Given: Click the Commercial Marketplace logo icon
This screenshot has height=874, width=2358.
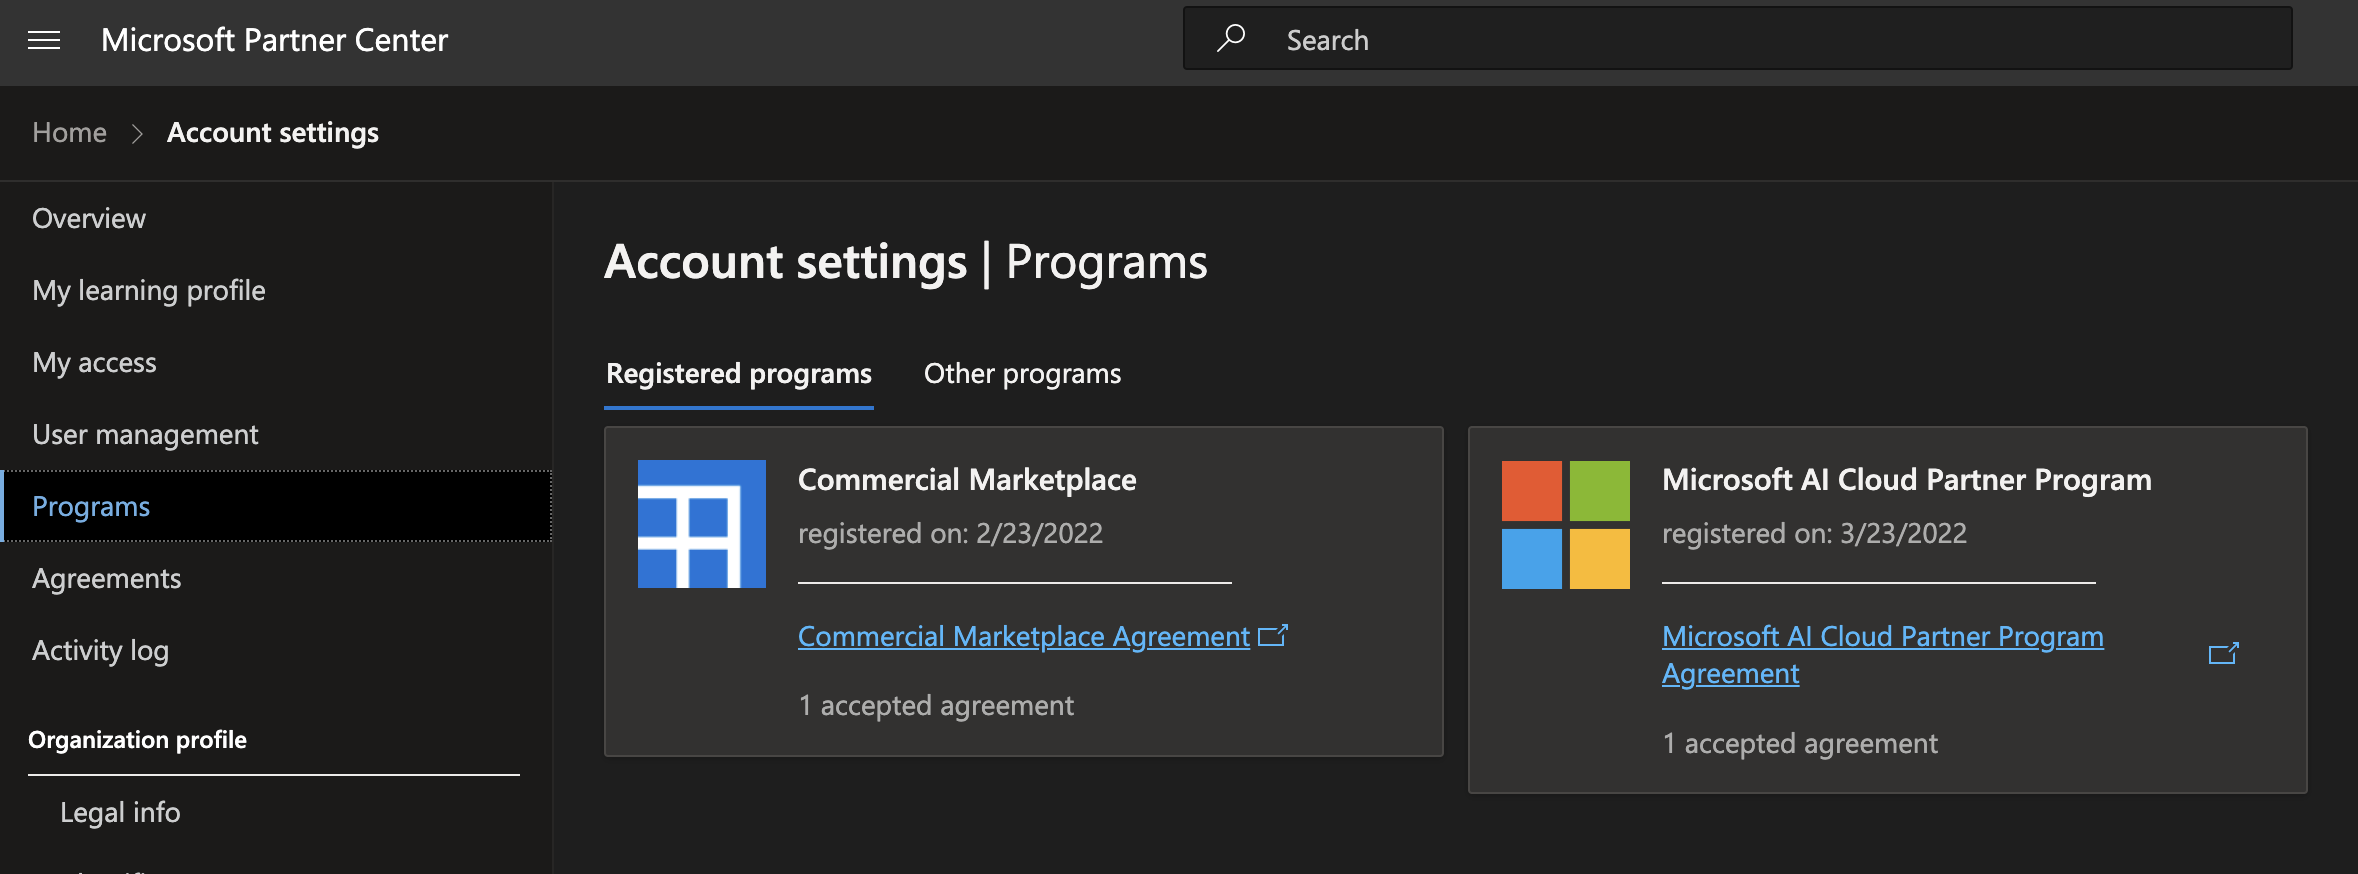Looking at the screenshot, I should pyautogui.click(x=701, y=524).
